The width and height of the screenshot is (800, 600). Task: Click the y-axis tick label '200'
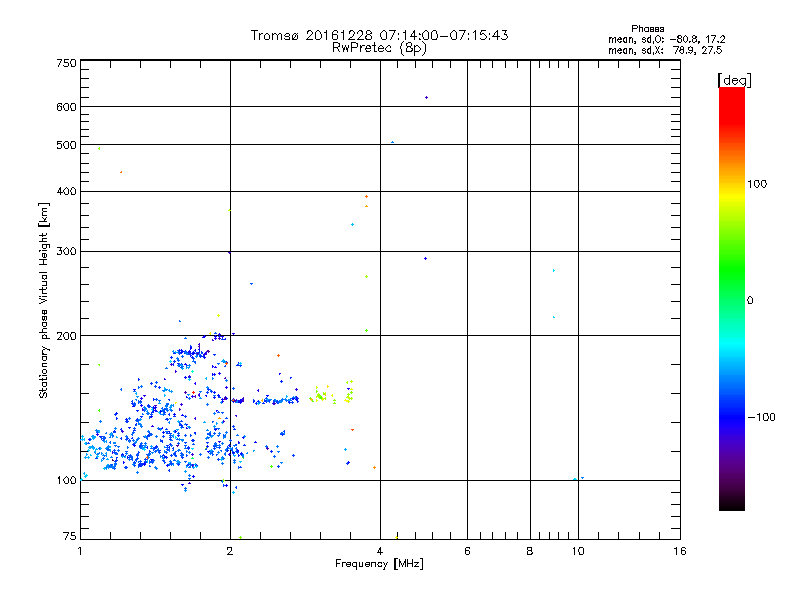[66, 336]
